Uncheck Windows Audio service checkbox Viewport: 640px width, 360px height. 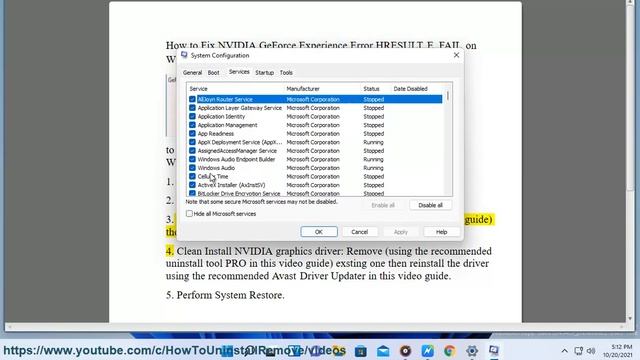click(192, 168)
